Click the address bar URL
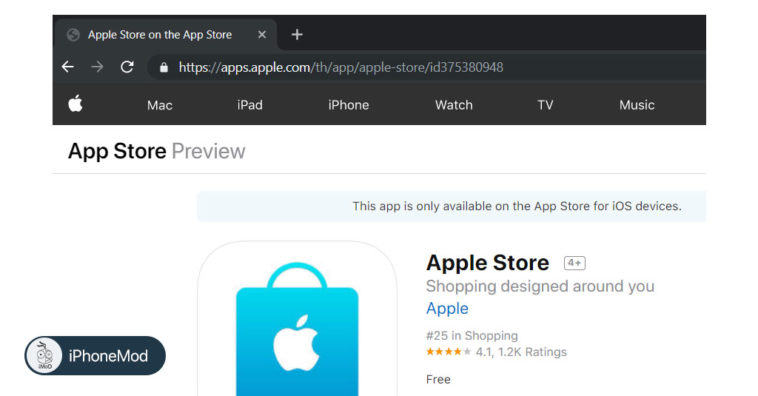This screenshot has width=758, height=396. click(341, 67)
